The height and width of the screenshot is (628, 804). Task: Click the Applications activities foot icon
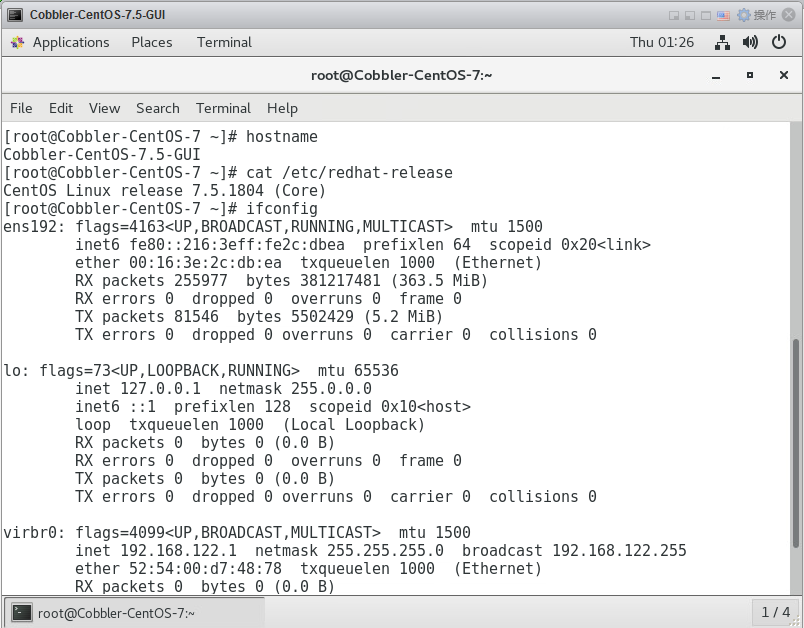17,43
